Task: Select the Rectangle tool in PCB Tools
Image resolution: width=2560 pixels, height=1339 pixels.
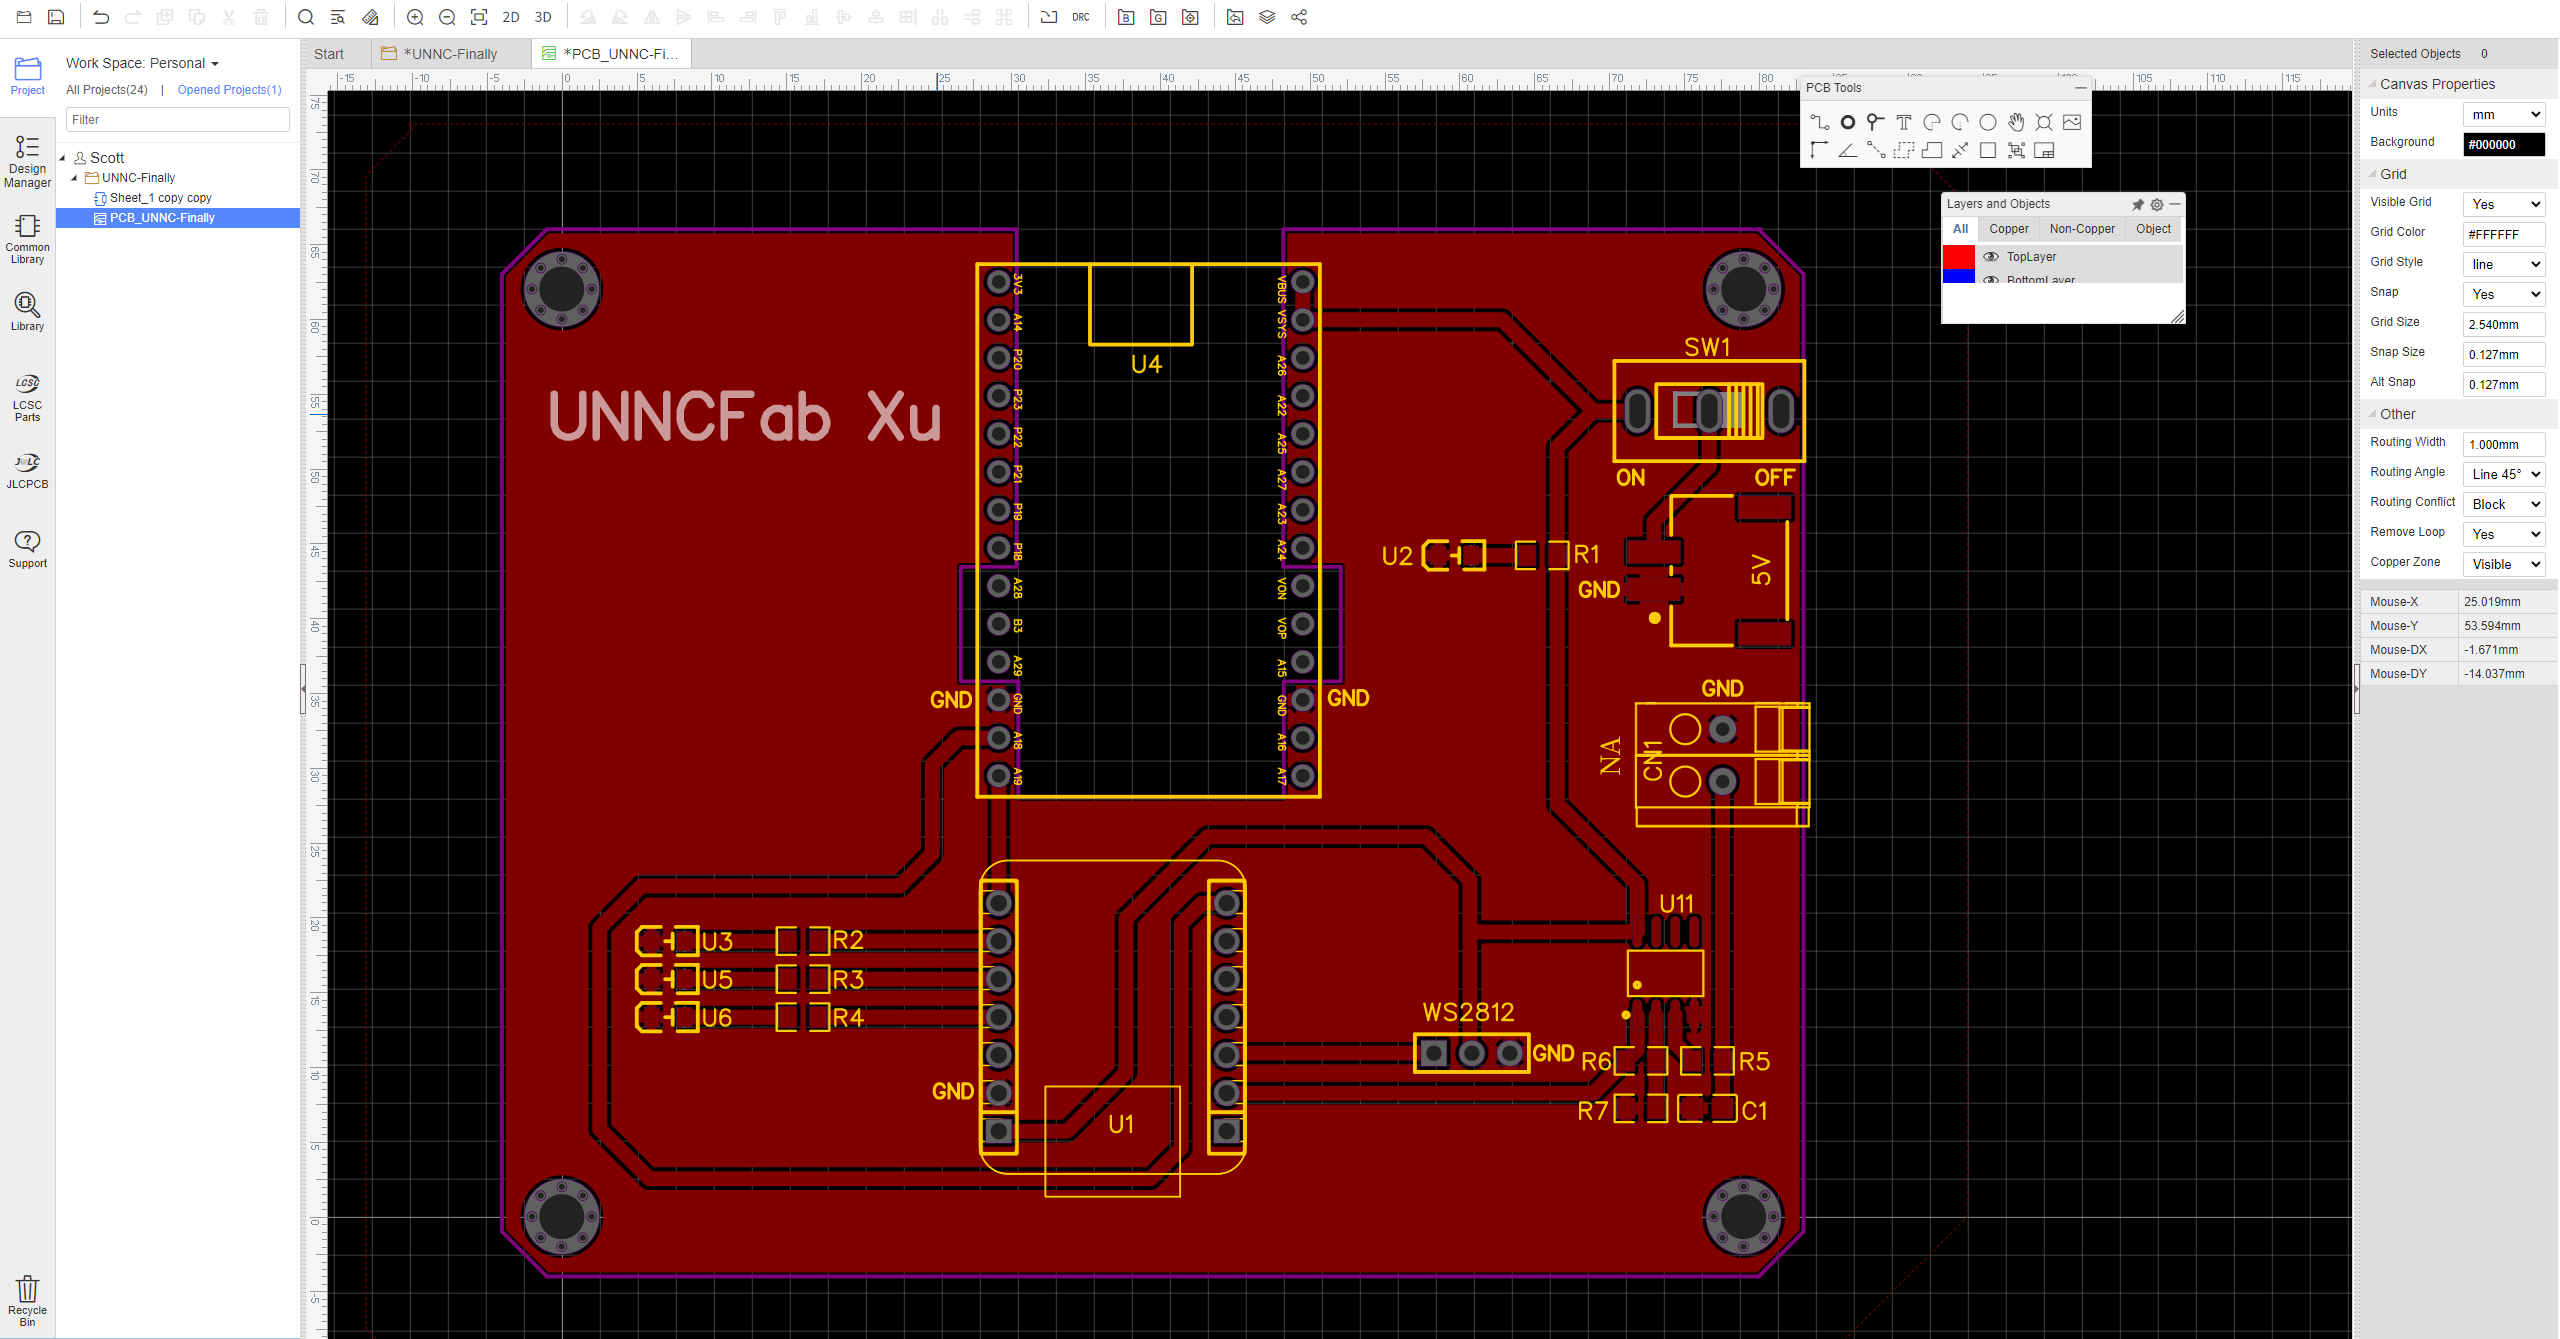Action: pos(1988,150)
